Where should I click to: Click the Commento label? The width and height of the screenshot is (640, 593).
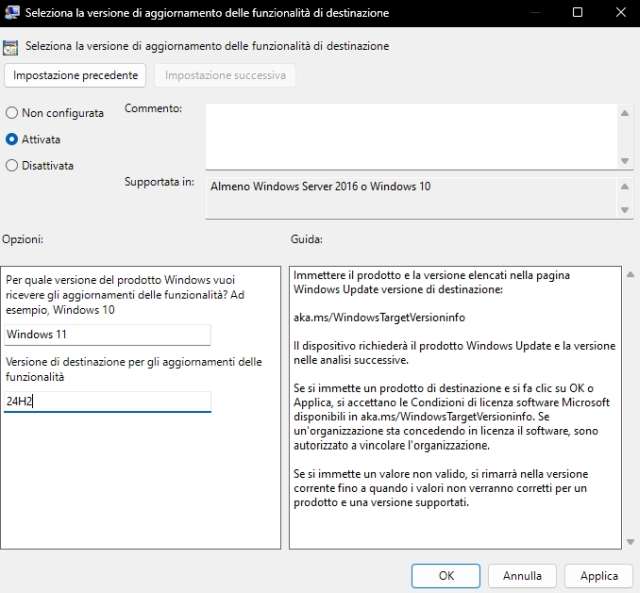click(153, 108)
